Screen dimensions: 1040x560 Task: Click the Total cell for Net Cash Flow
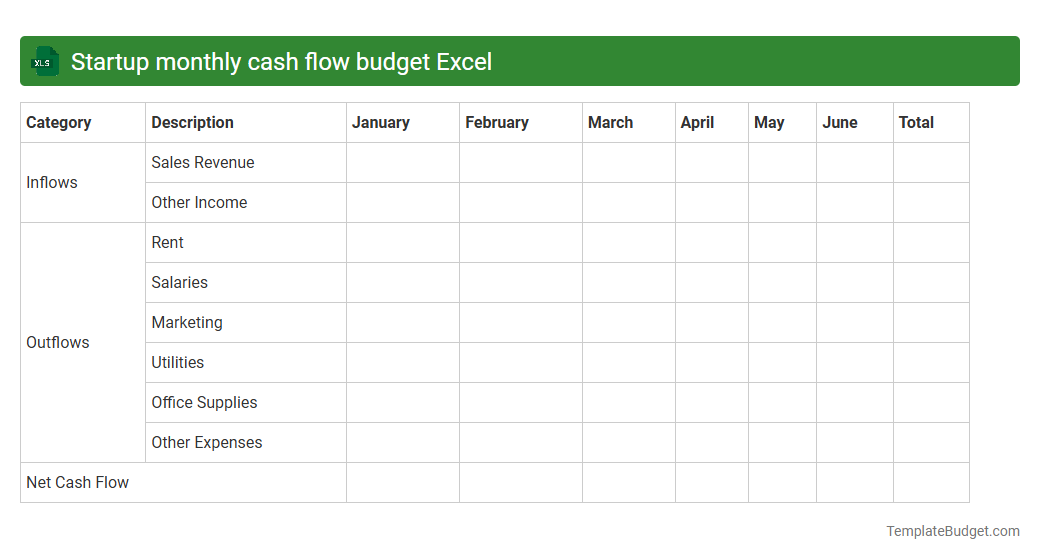(x=931, y=482)
